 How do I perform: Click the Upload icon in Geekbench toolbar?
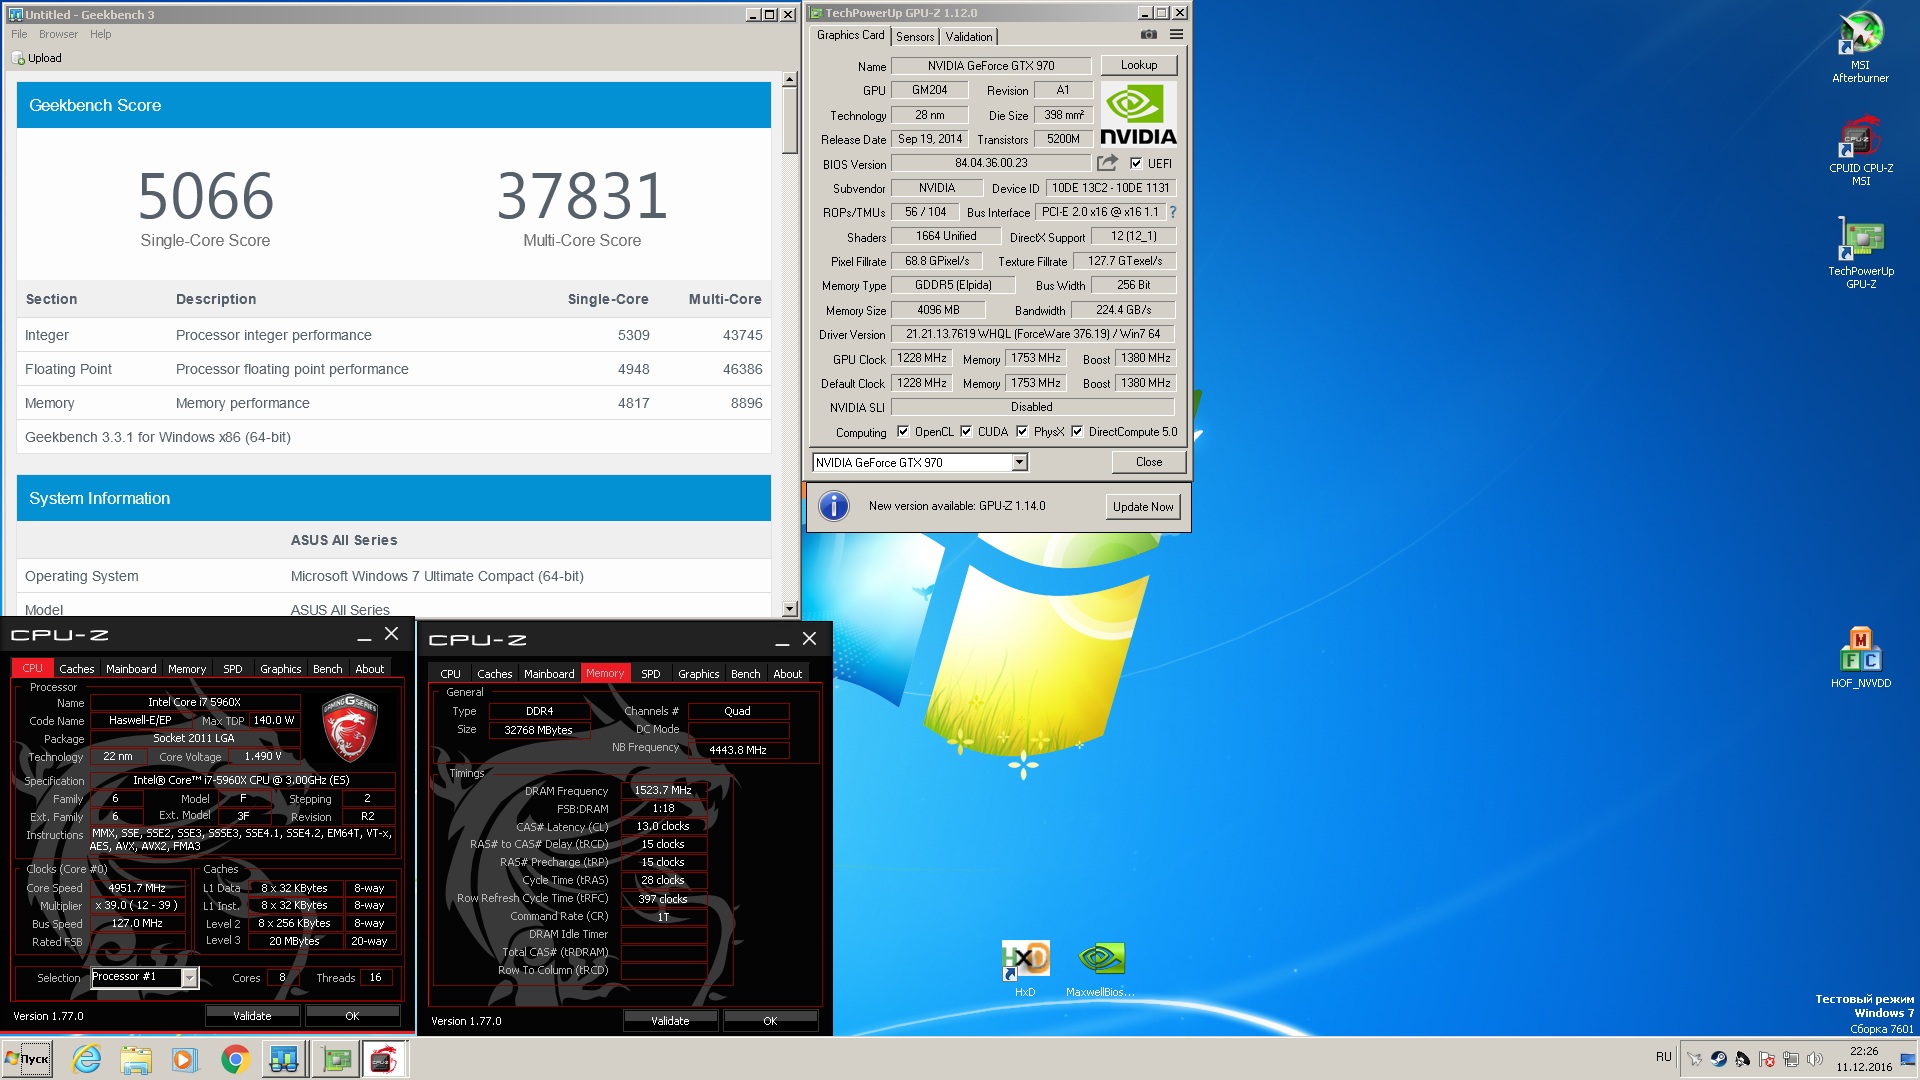pyautogui.click(x=18, y=58)
